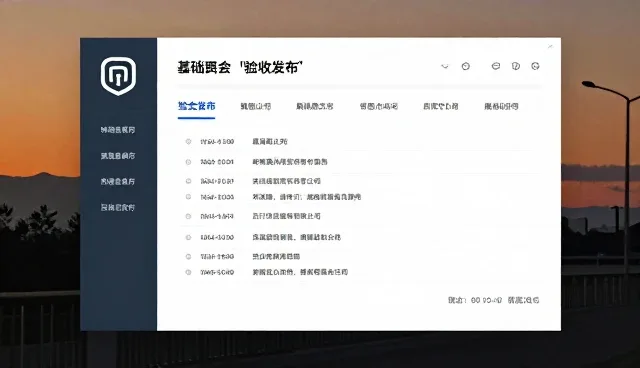Click the help question-mark icon in header

(x=516, y=66)
